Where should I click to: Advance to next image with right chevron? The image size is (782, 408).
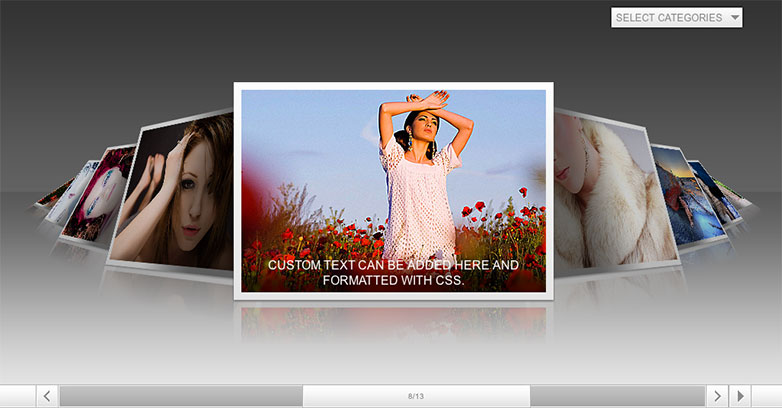717,396
